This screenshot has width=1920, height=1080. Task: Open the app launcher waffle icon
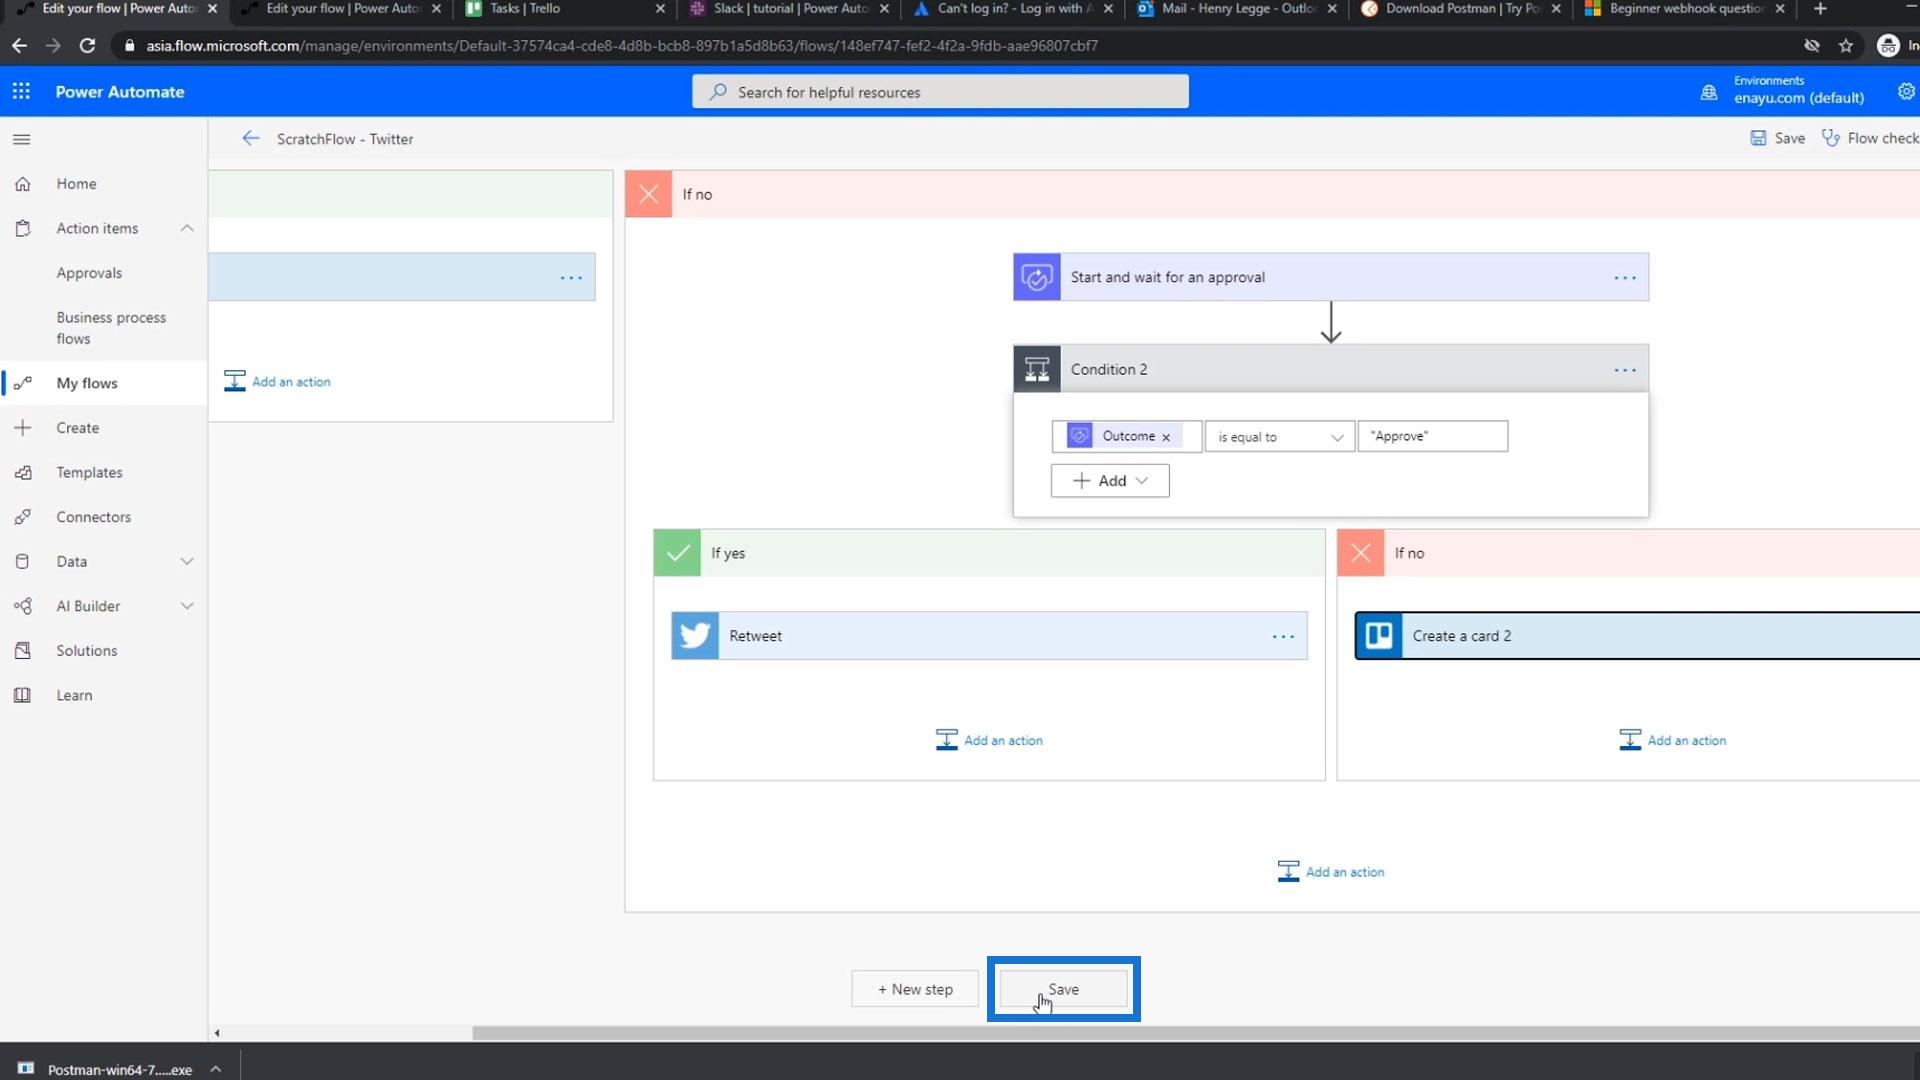(21, 92)
